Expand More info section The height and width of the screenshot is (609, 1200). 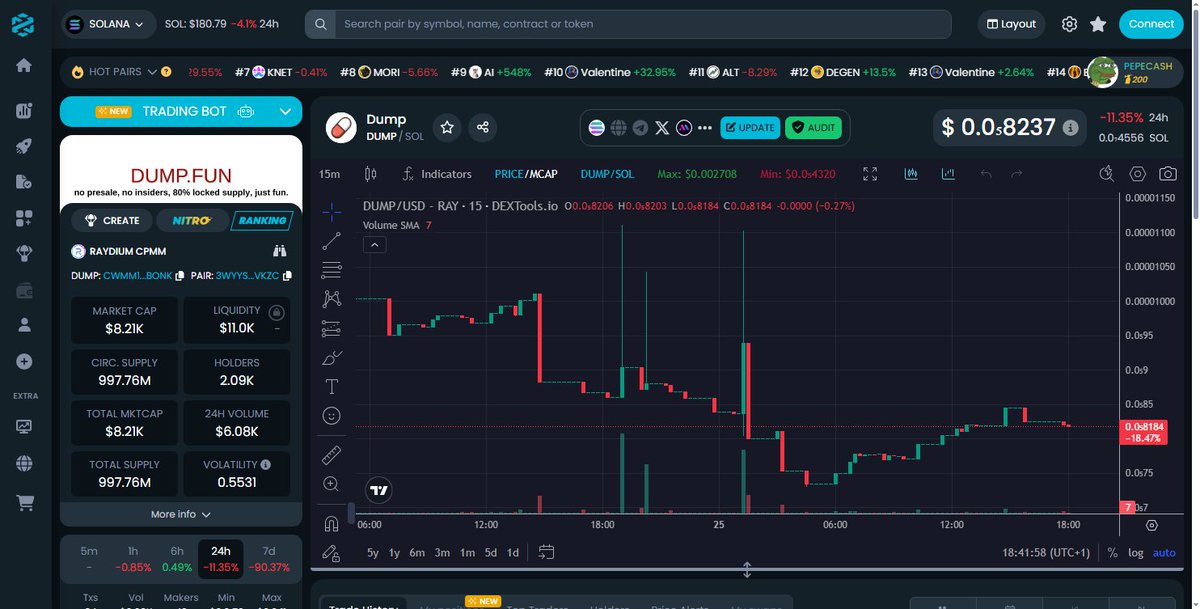pyautogui.click(x=181, y=514)
